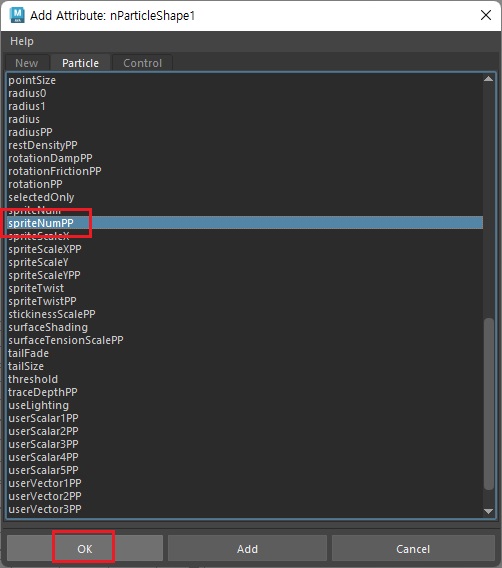The width and height of the screenshot is (502, 568).
Task: Select userVector1PP attribute
Action: 245,484
